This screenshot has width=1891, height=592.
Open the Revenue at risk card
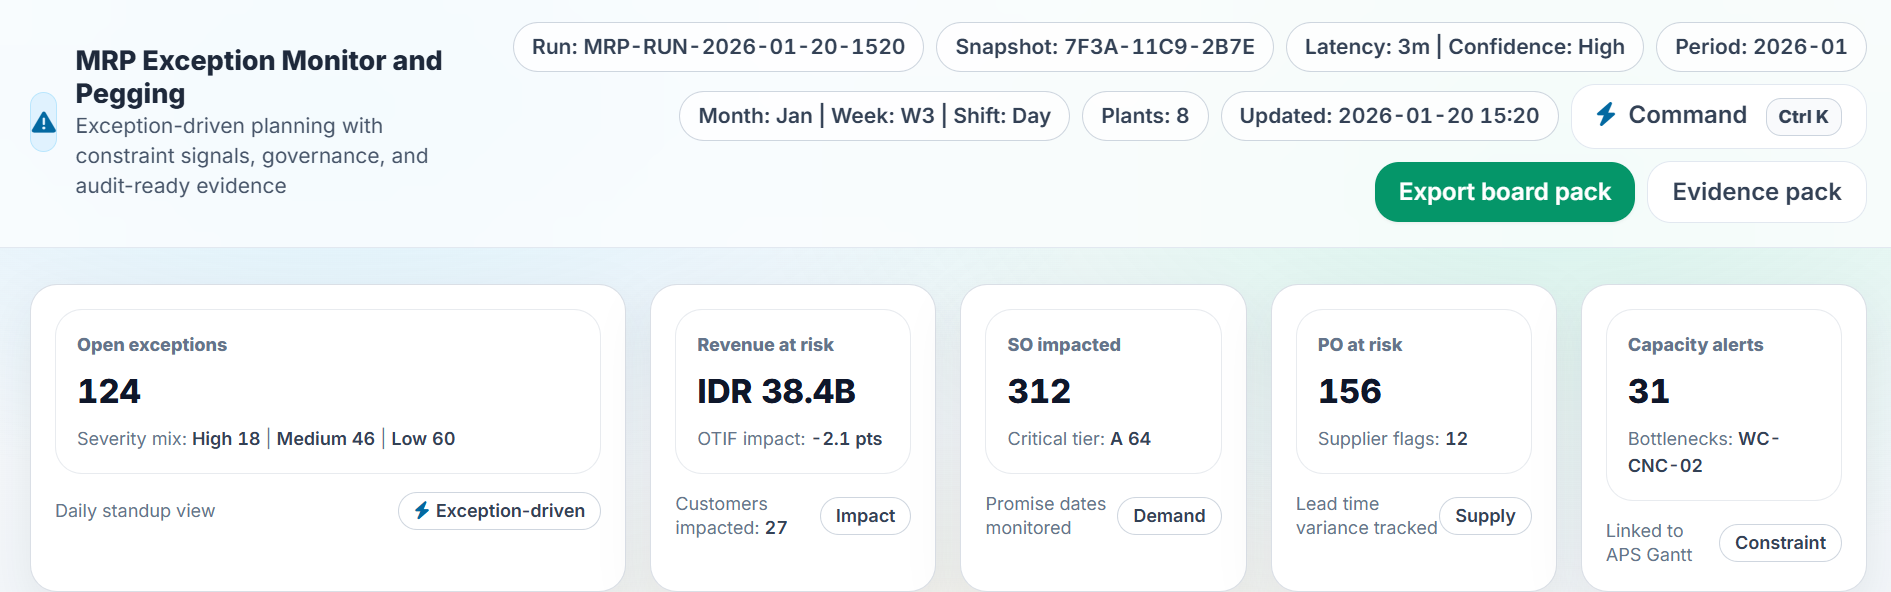coord(792,391)
